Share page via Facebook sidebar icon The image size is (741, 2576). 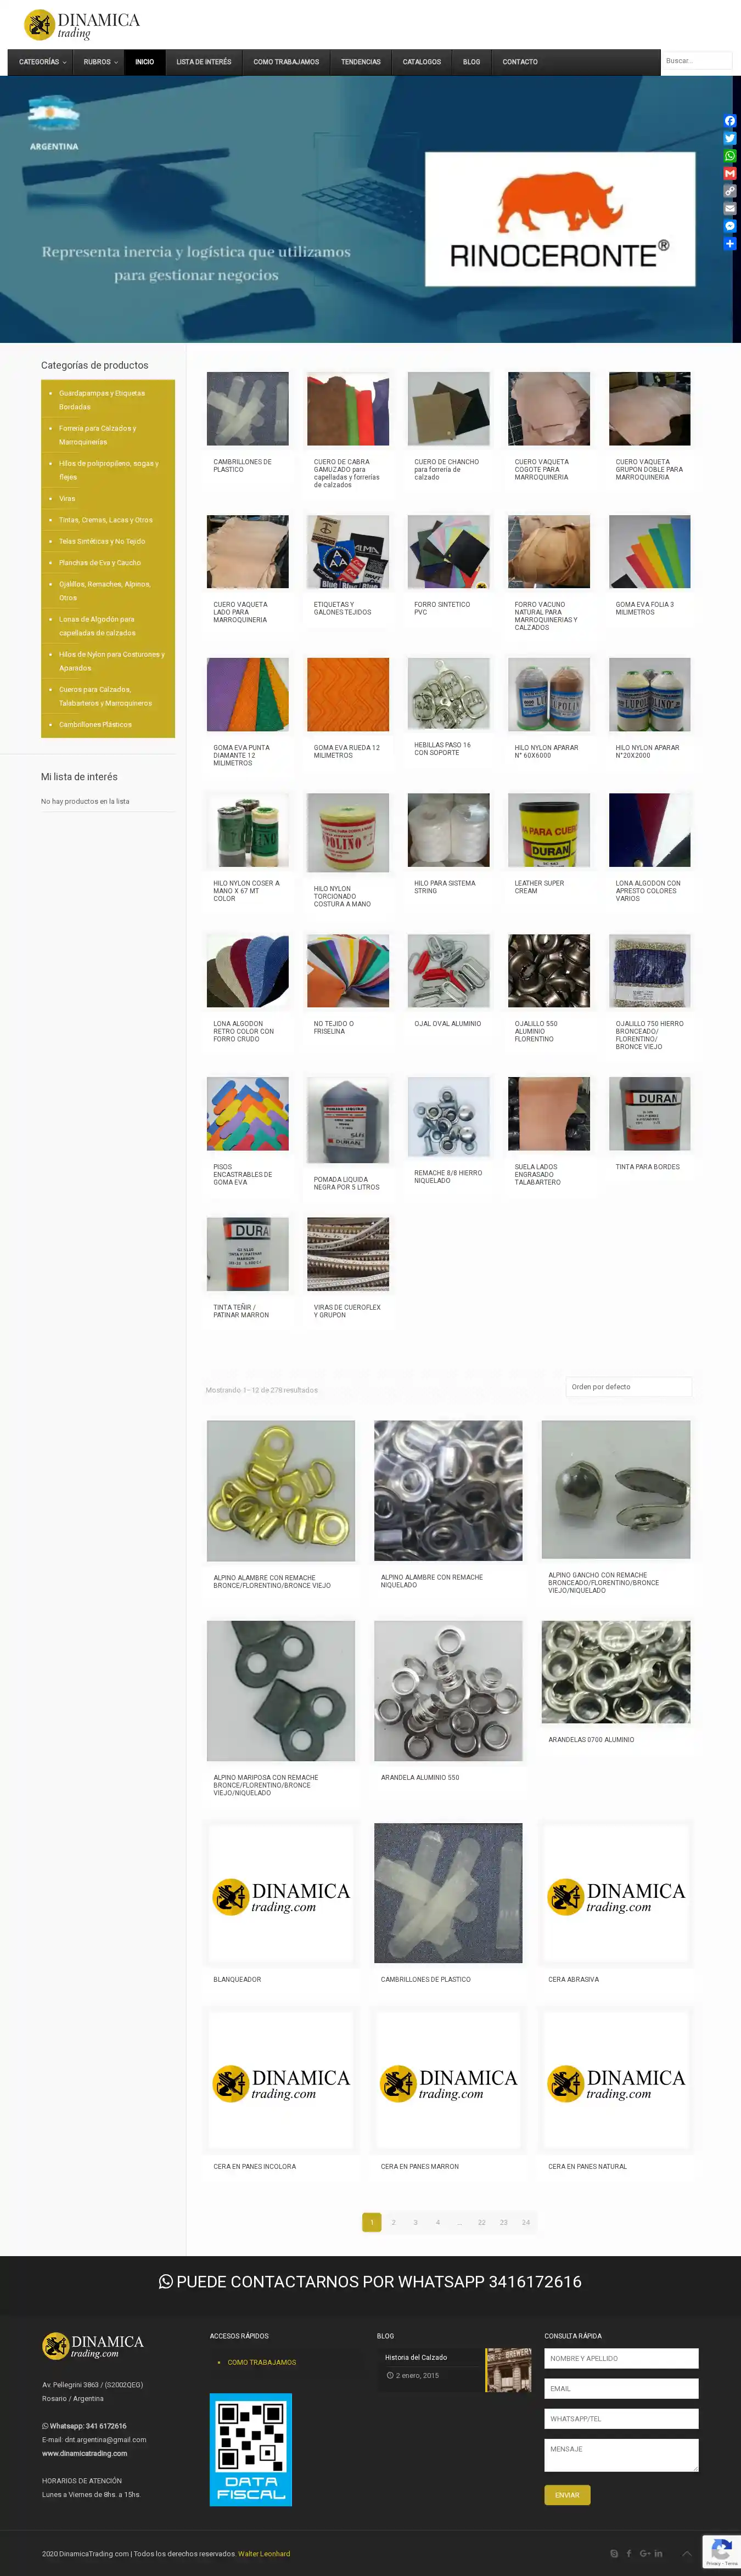pyautogui.click(x=730, y=121)
